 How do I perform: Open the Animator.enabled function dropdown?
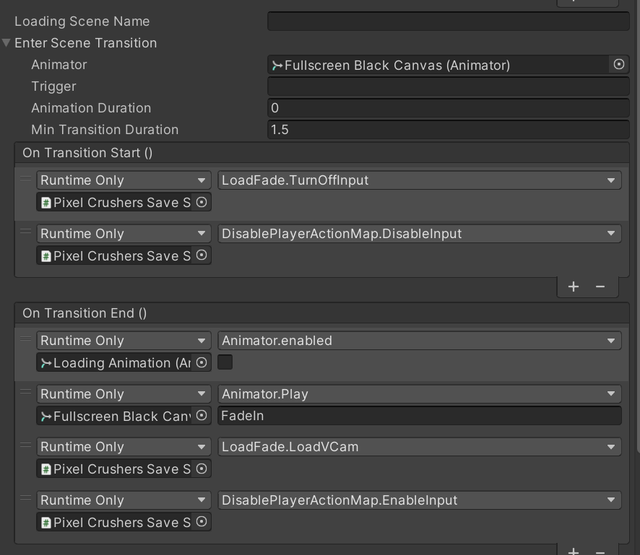coord(420,341)
